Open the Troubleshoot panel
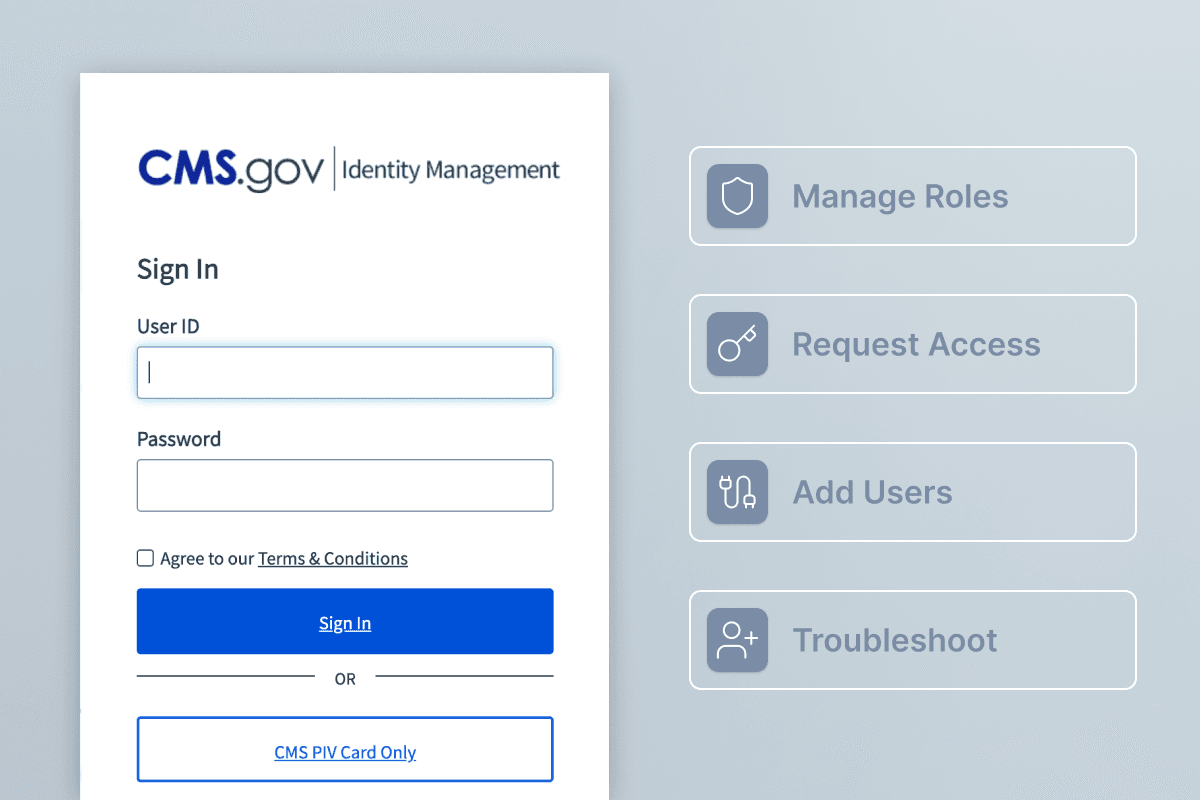1200x800 pixels. click(x=912, y=640)
